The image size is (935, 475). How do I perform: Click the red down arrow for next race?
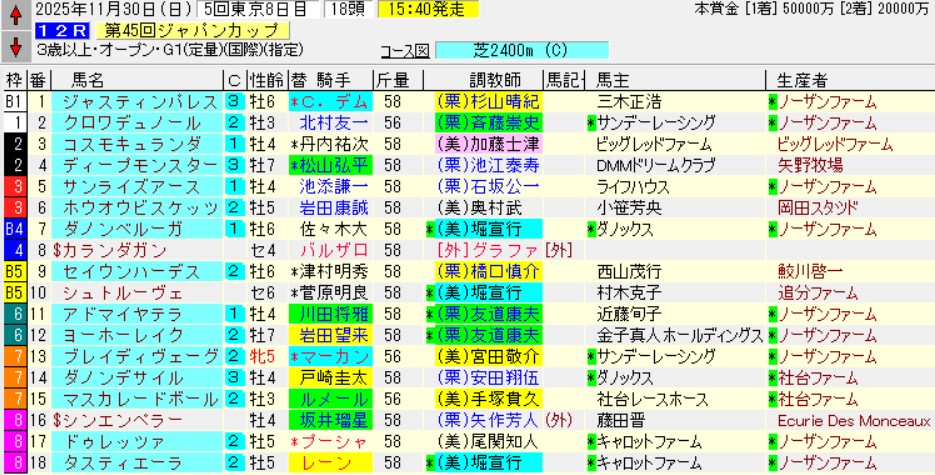point(15,48)
